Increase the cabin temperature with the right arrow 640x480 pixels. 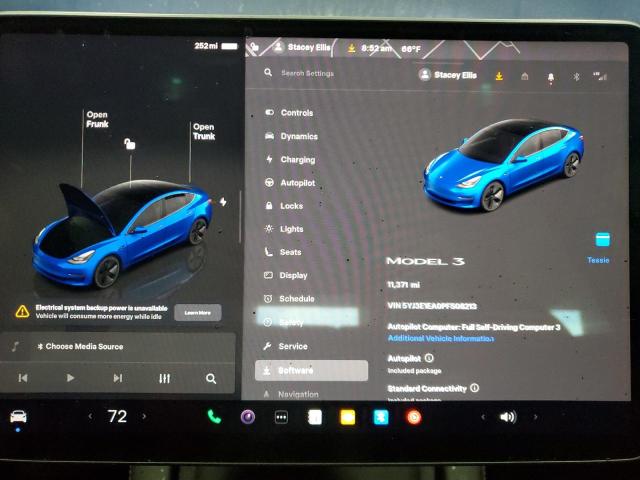click(147, 417)
